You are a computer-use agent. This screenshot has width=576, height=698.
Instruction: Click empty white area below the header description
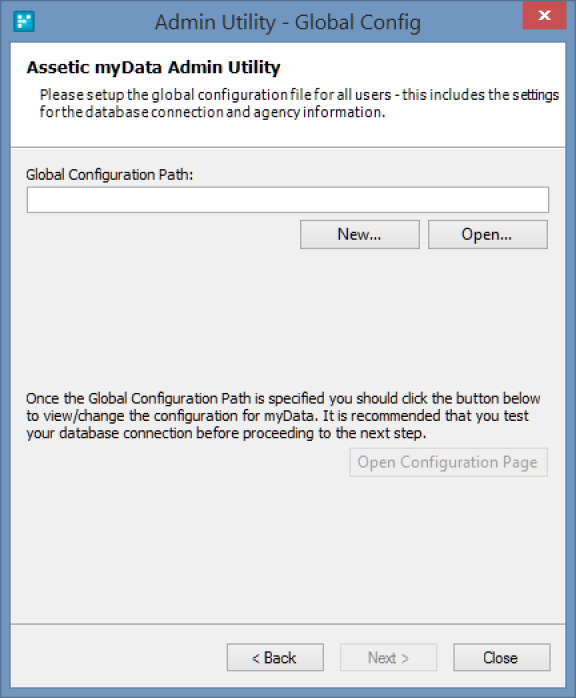coord(288,134)
